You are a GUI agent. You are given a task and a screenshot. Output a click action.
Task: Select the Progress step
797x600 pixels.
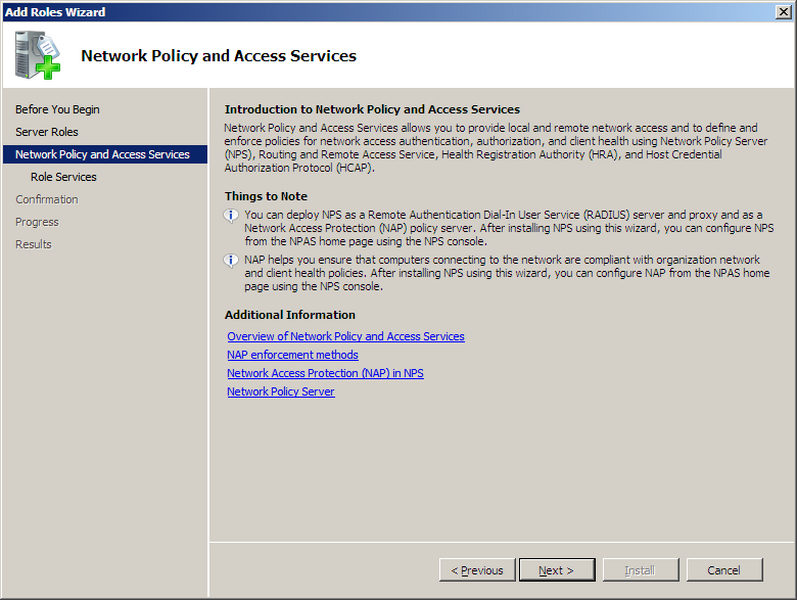pos(37,222)
